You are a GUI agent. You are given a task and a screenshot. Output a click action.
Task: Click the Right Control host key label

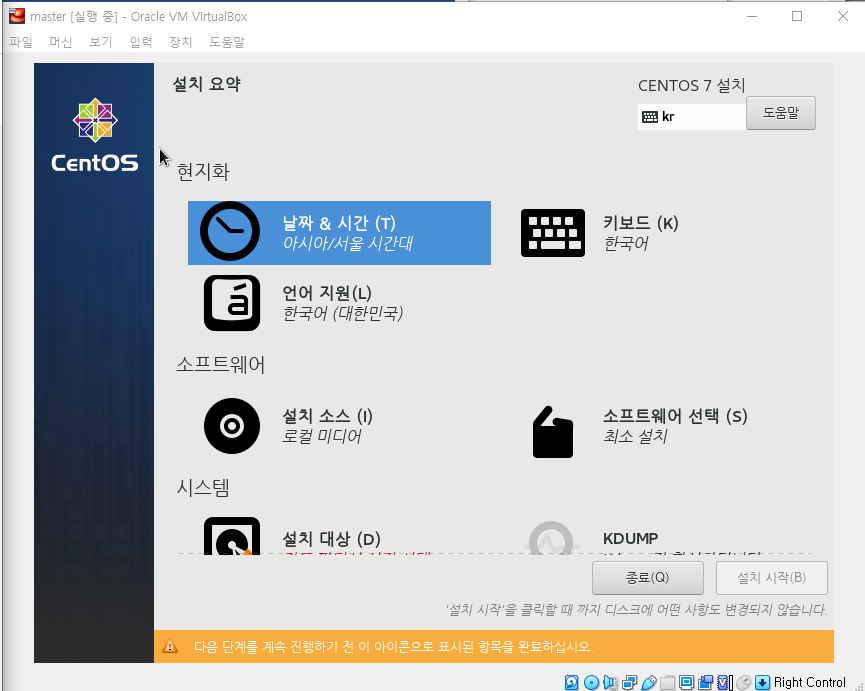coord(809,682)
